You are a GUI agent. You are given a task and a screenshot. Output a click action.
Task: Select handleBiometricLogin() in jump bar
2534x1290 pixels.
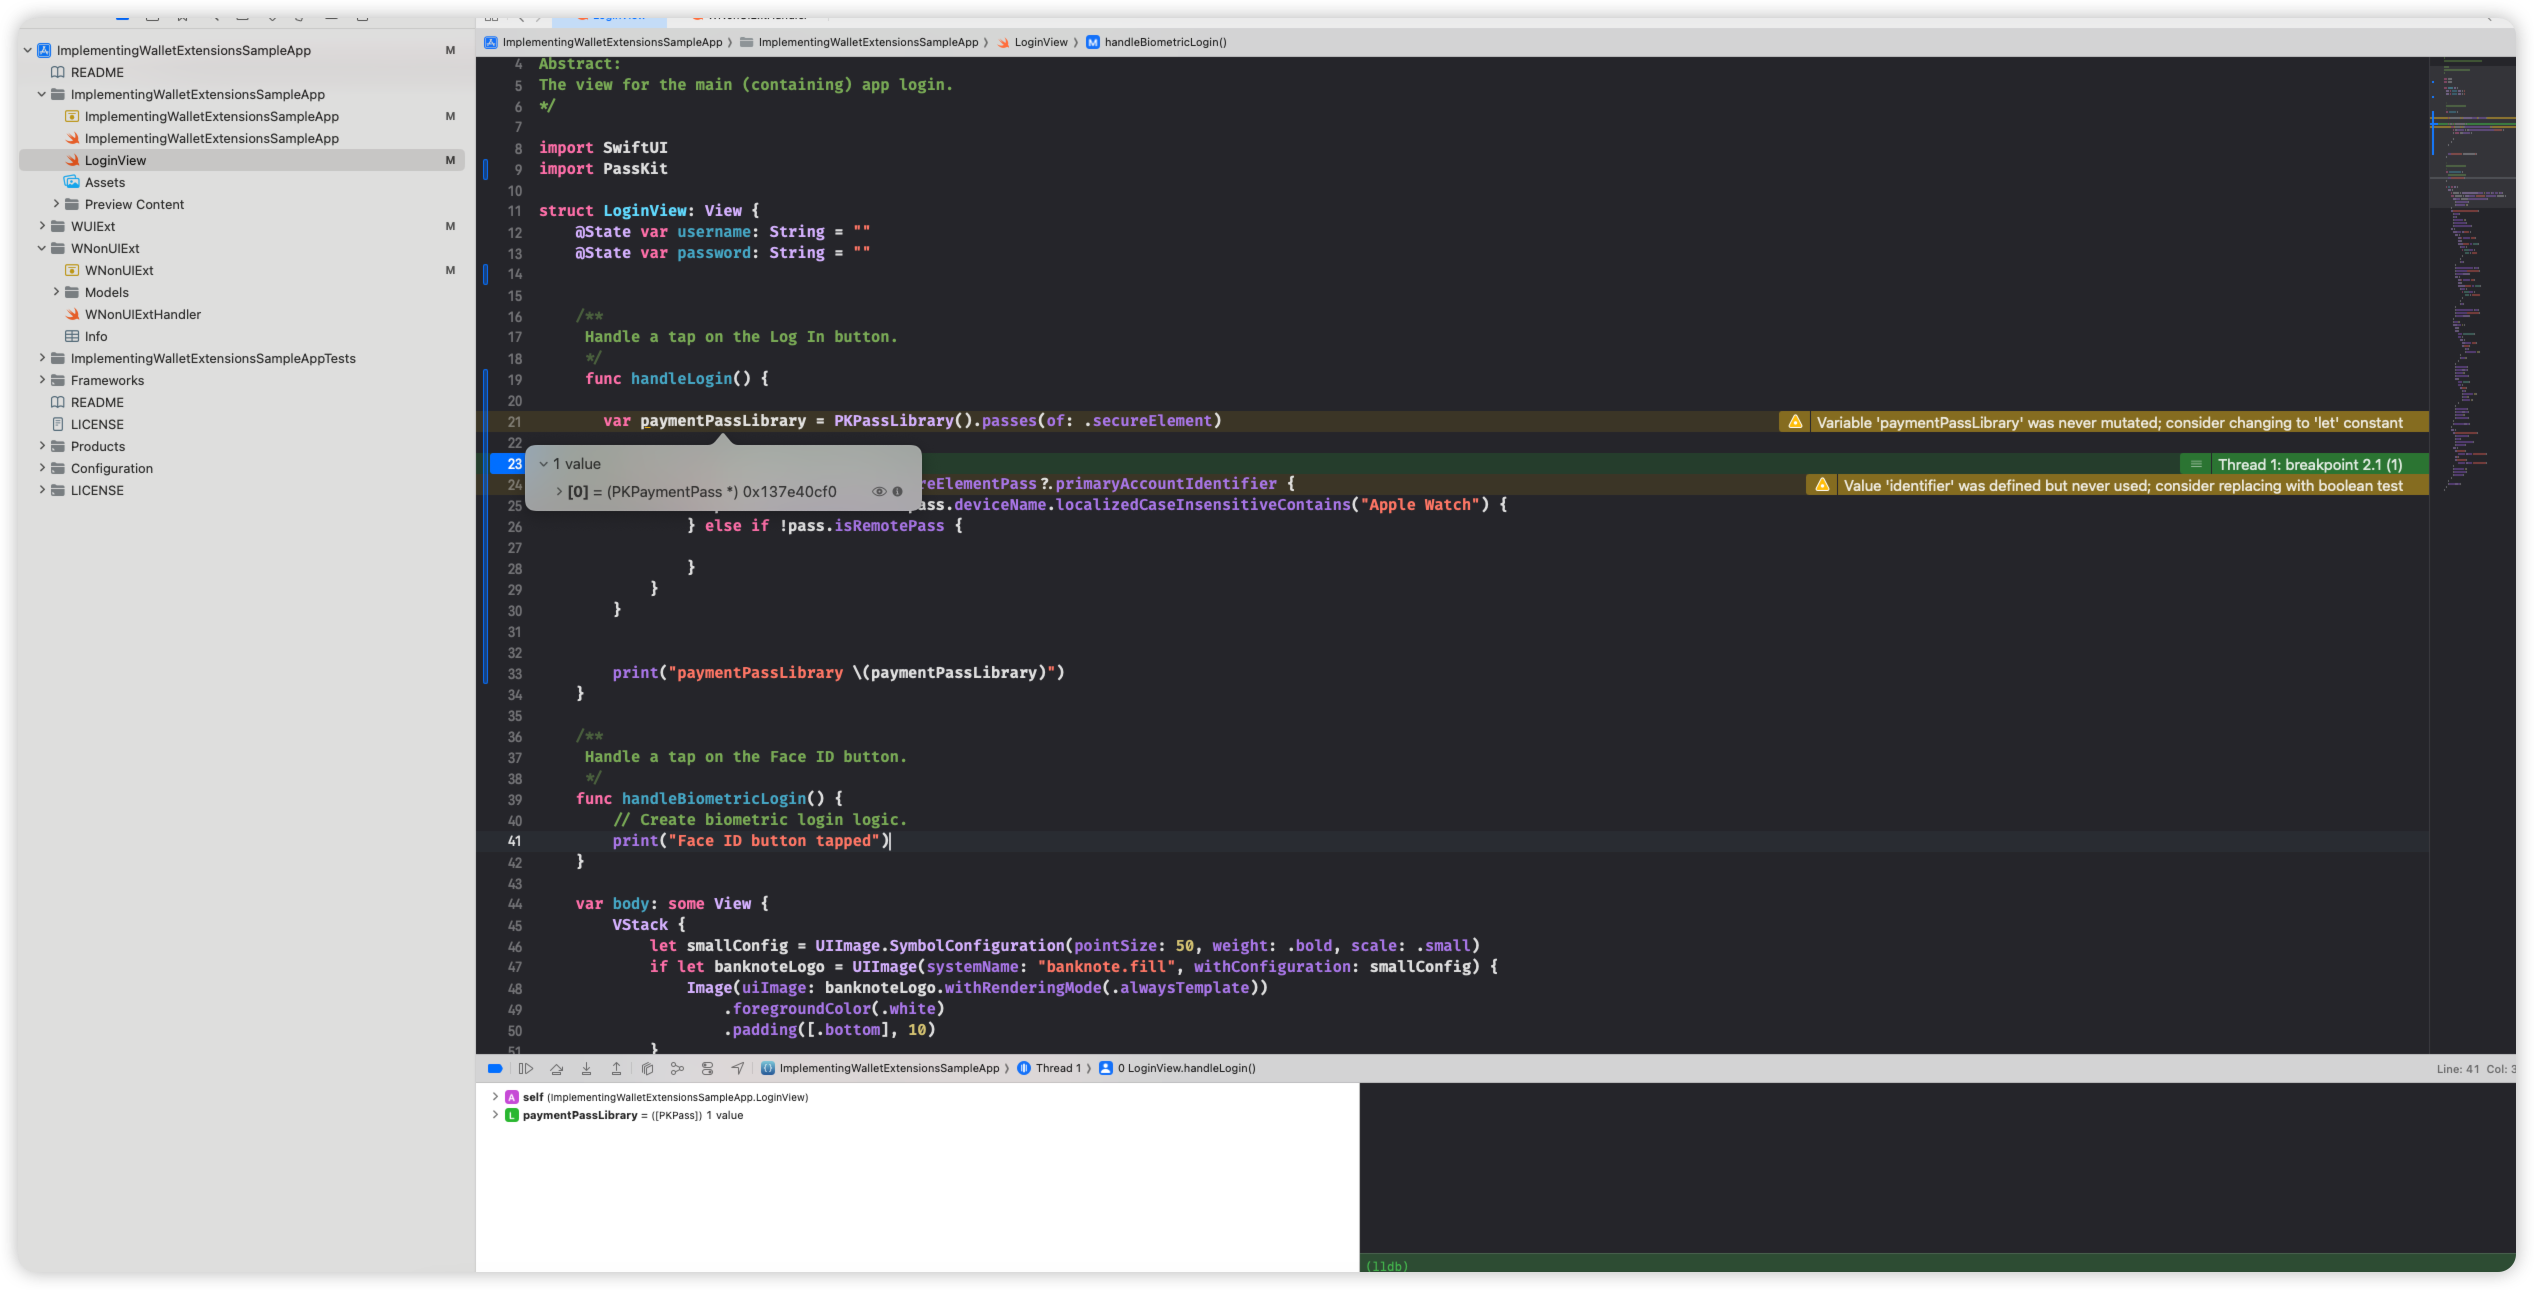tap(1164, 42)
